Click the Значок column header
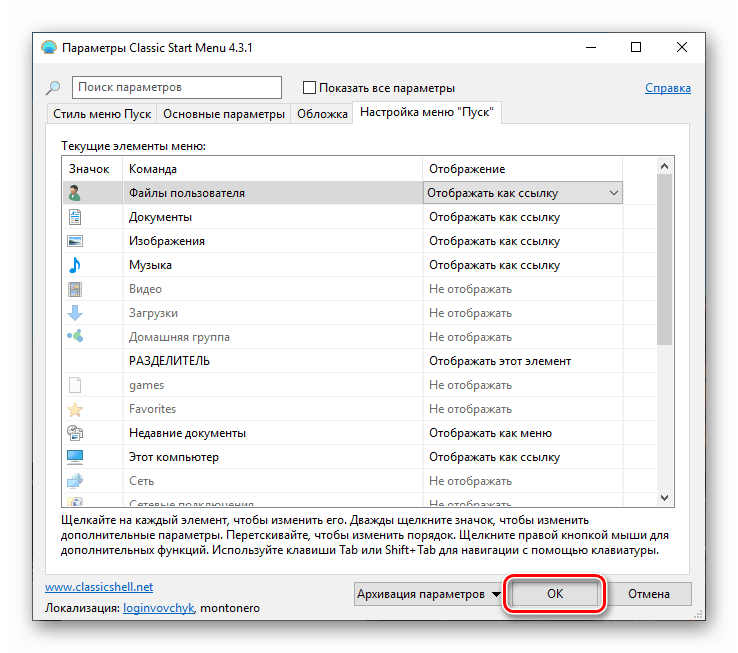The image size is (738, 653). 92,169
